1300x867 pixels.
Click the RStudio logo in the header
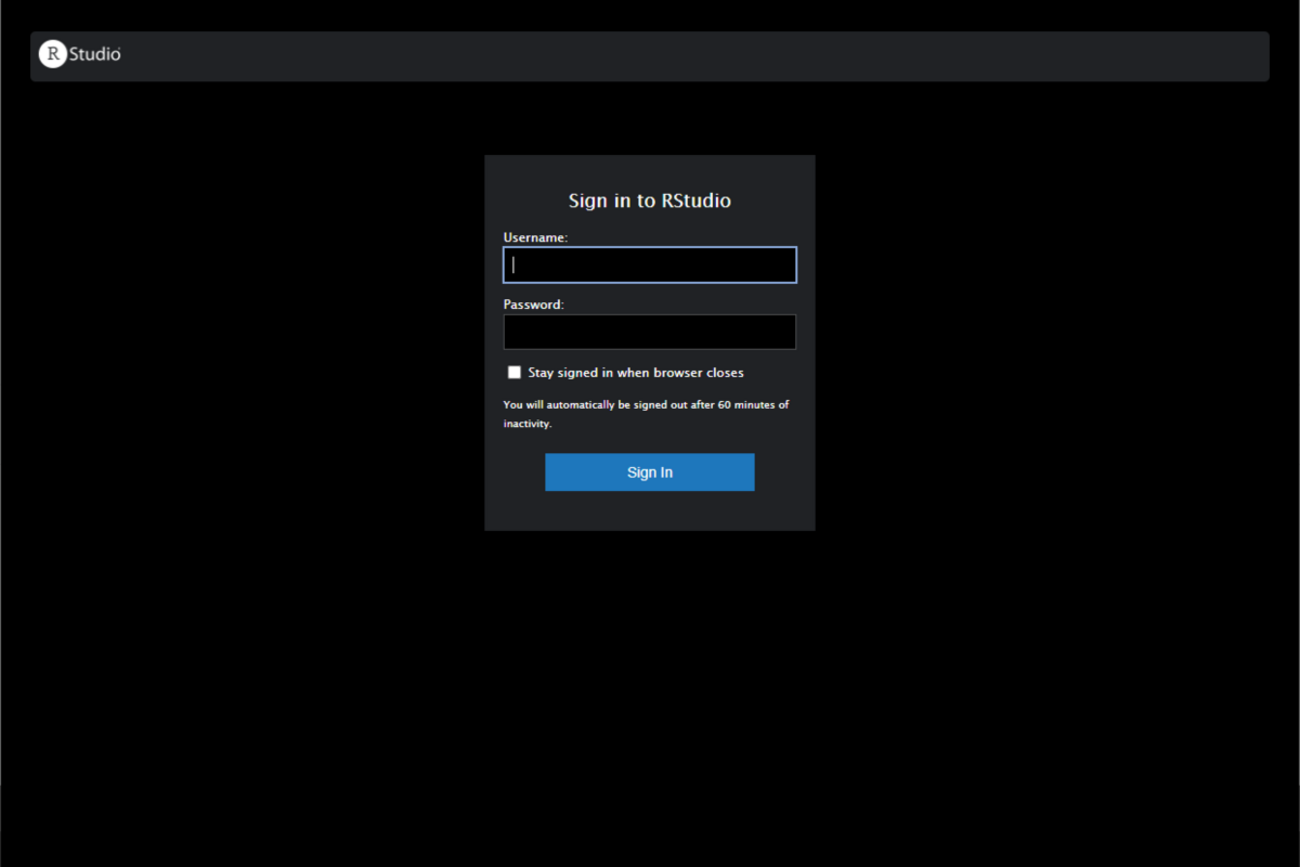pos(80,54)
